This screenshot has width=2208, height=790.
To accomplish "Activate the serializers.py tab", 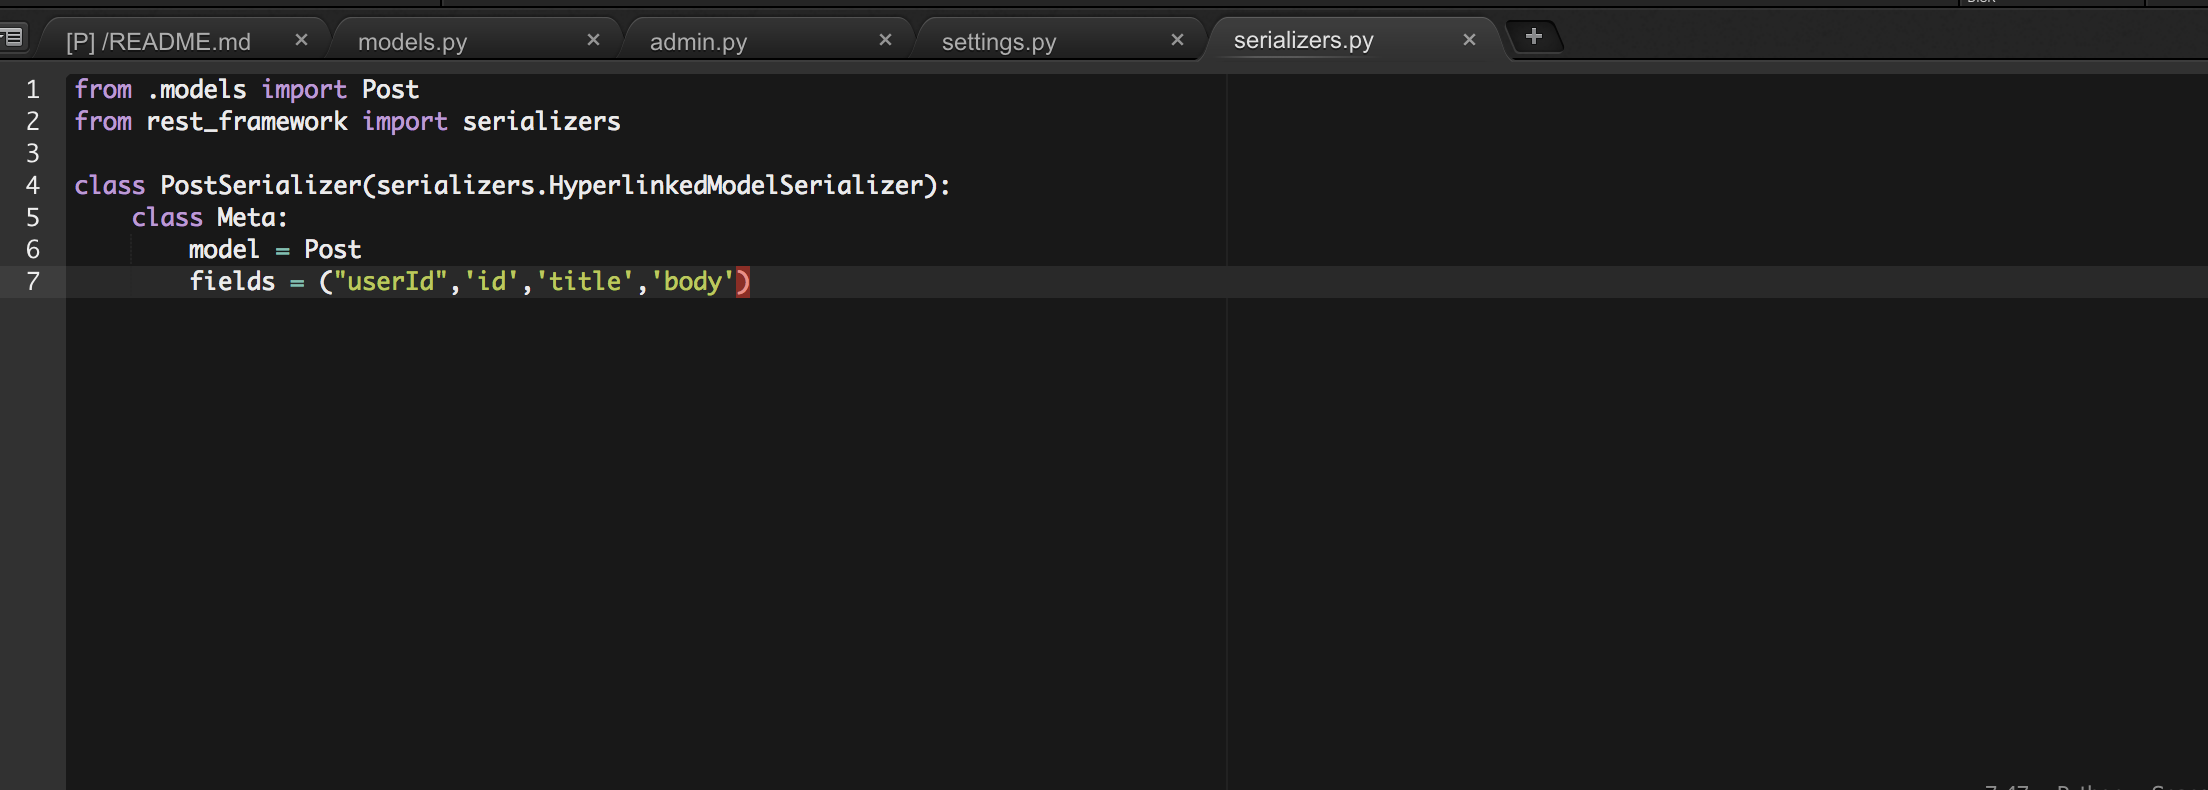I will [1303, 40].
